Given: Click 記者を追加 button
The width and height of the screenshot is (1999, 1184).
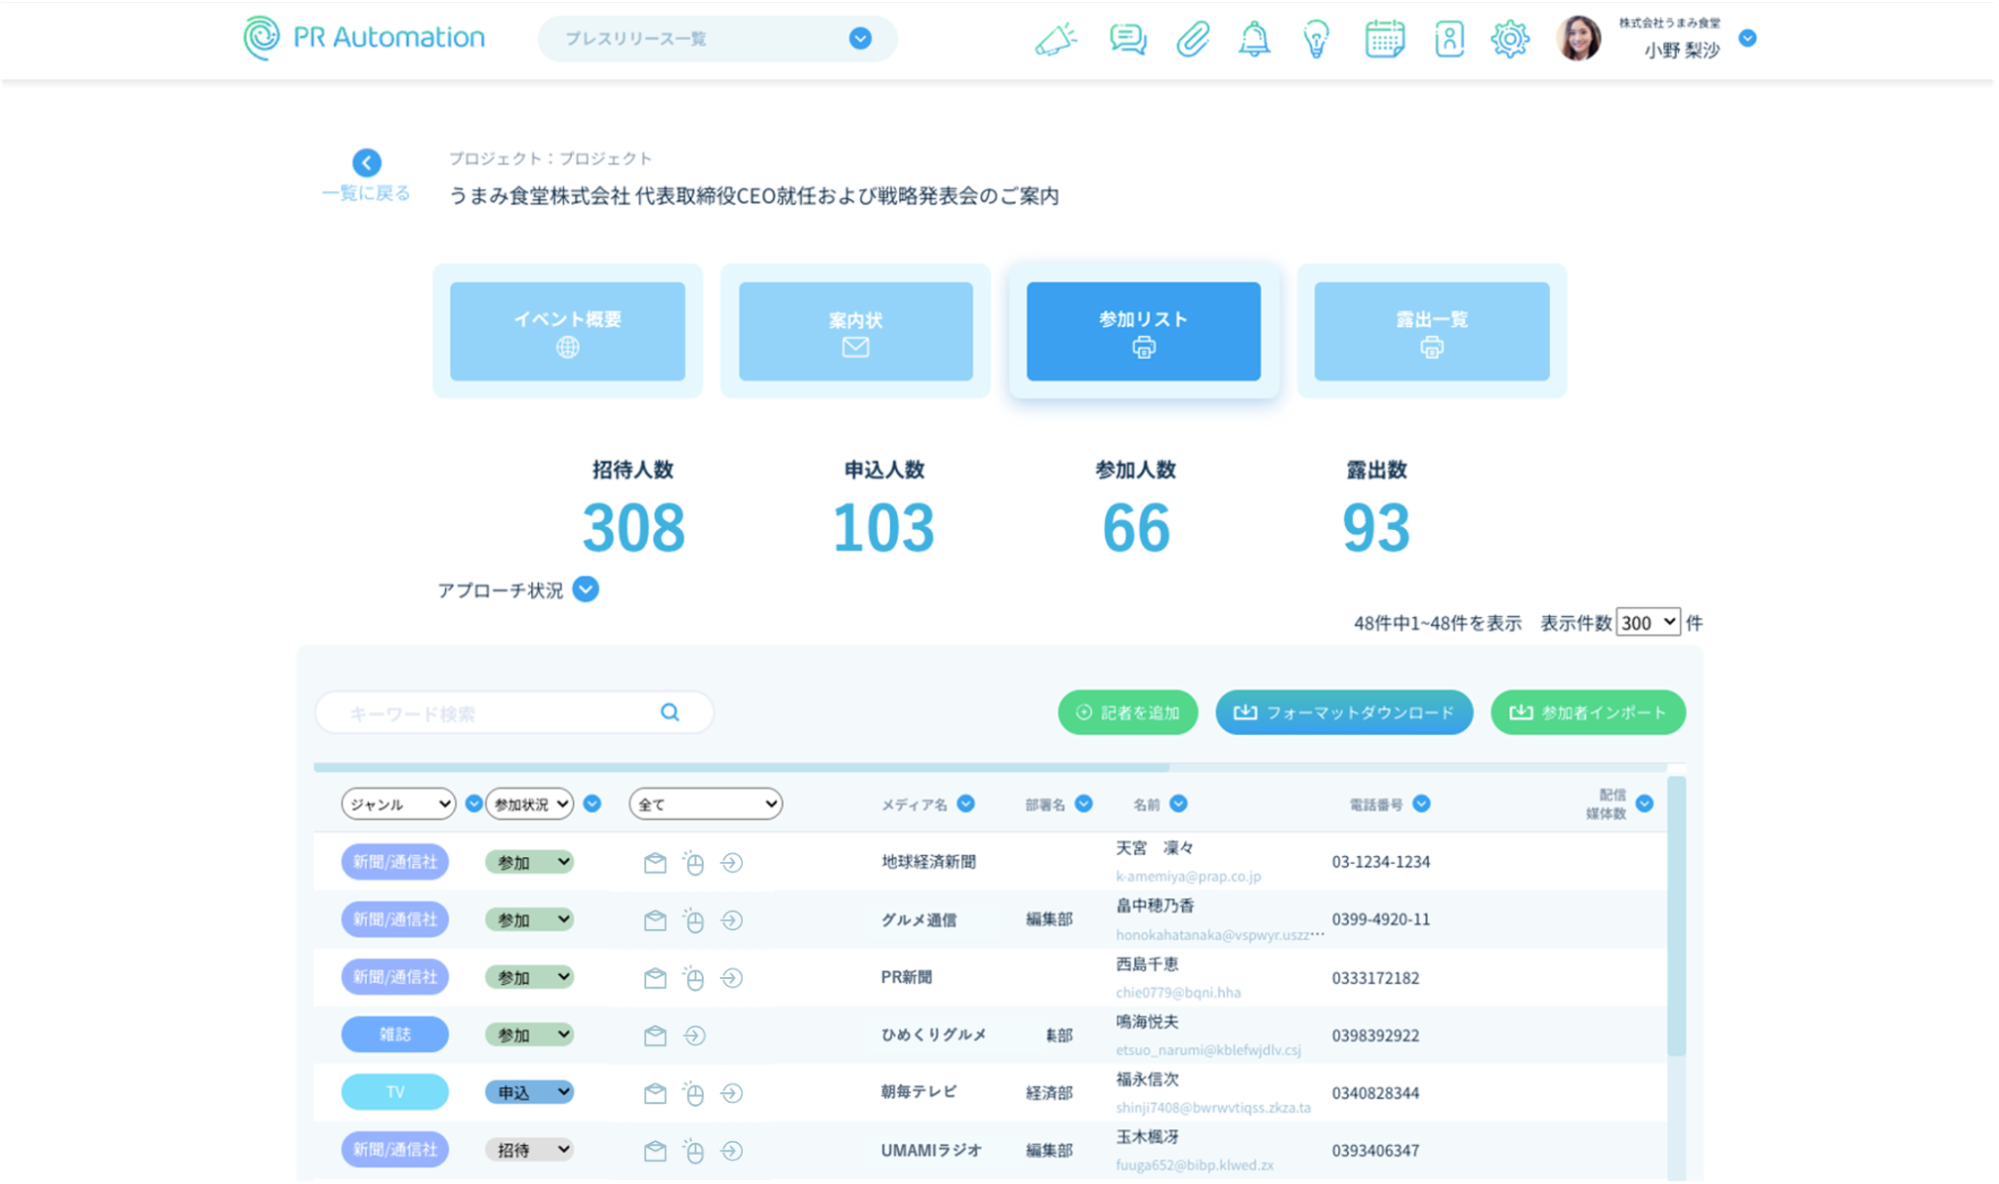Looking at the screenshot, I should [x=1127, y=713].
